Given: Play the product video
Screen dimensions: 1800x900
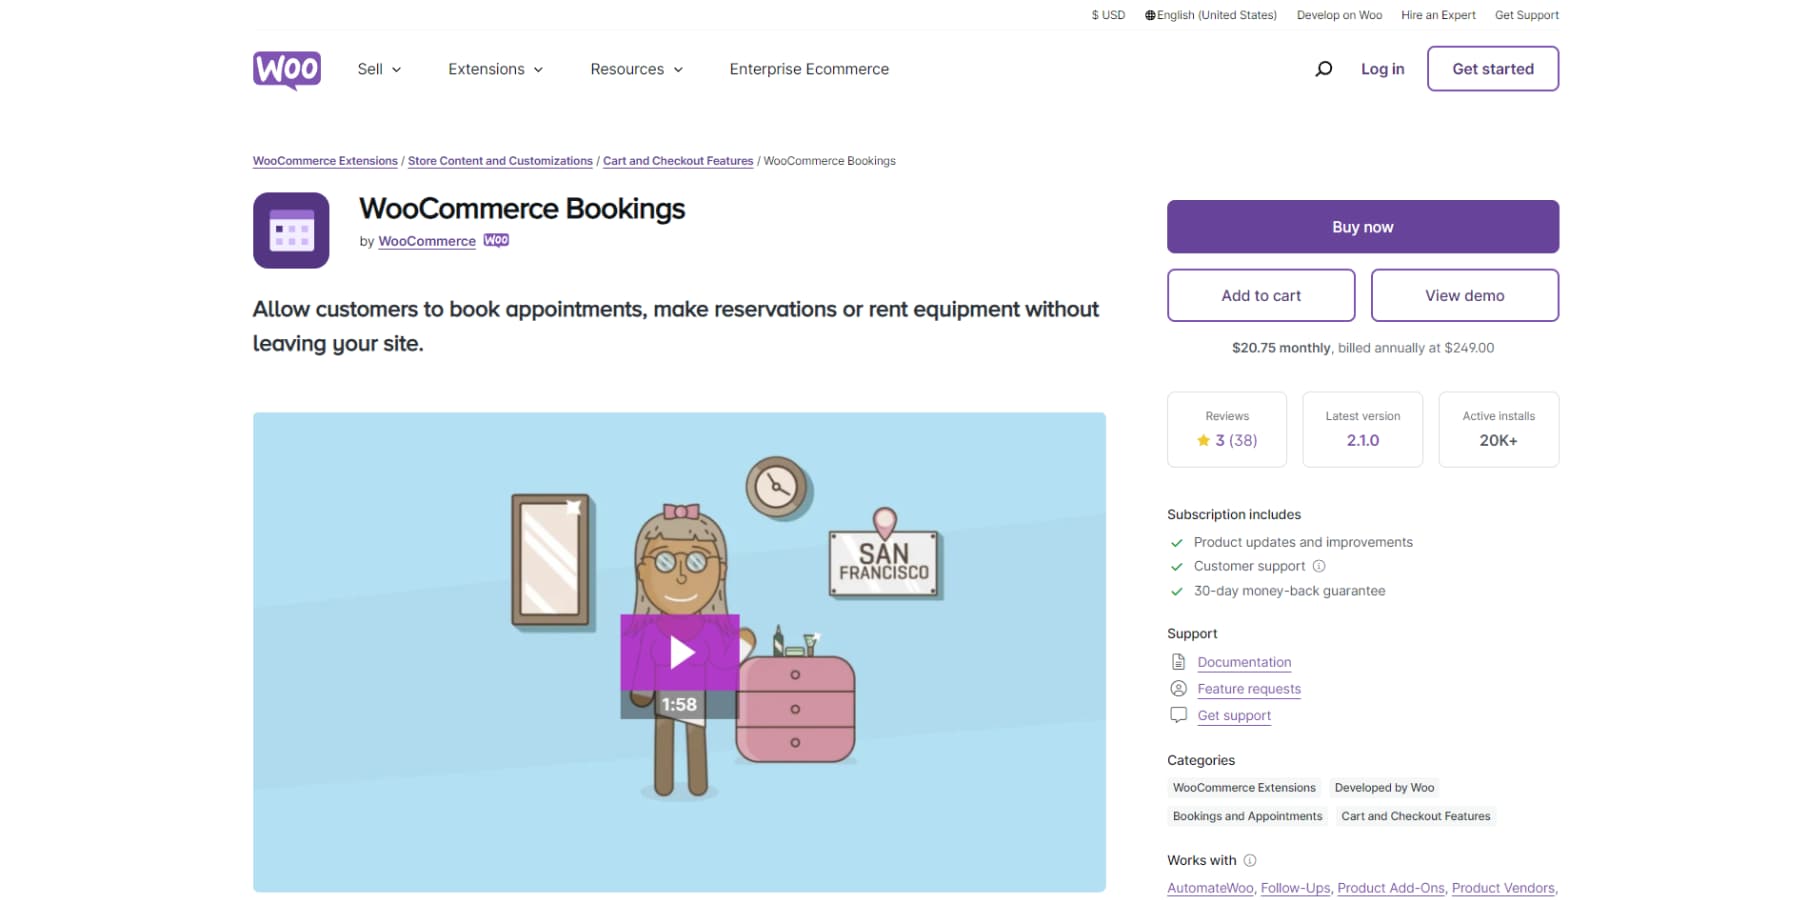Looking at the screenshot, I should click(x=680, y=652).
